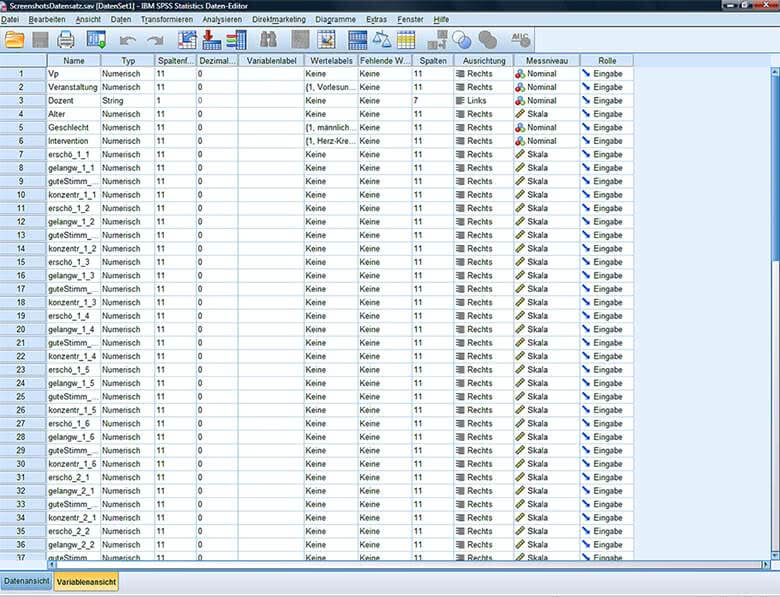Click the Typ column header
The width and height of the screenshot is (780, 597).
pos(128,61)
